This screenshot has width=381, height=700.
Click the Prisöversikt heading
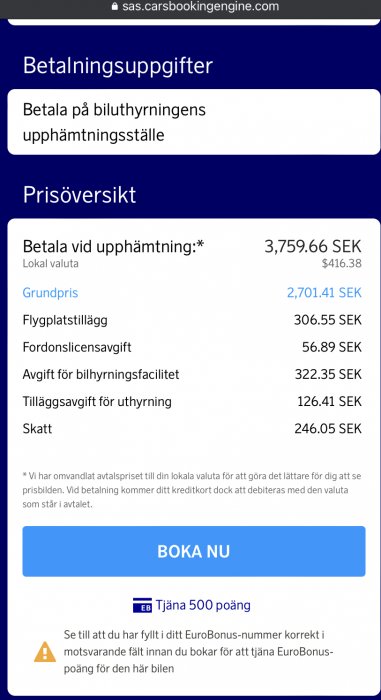[x=80, y=195]
